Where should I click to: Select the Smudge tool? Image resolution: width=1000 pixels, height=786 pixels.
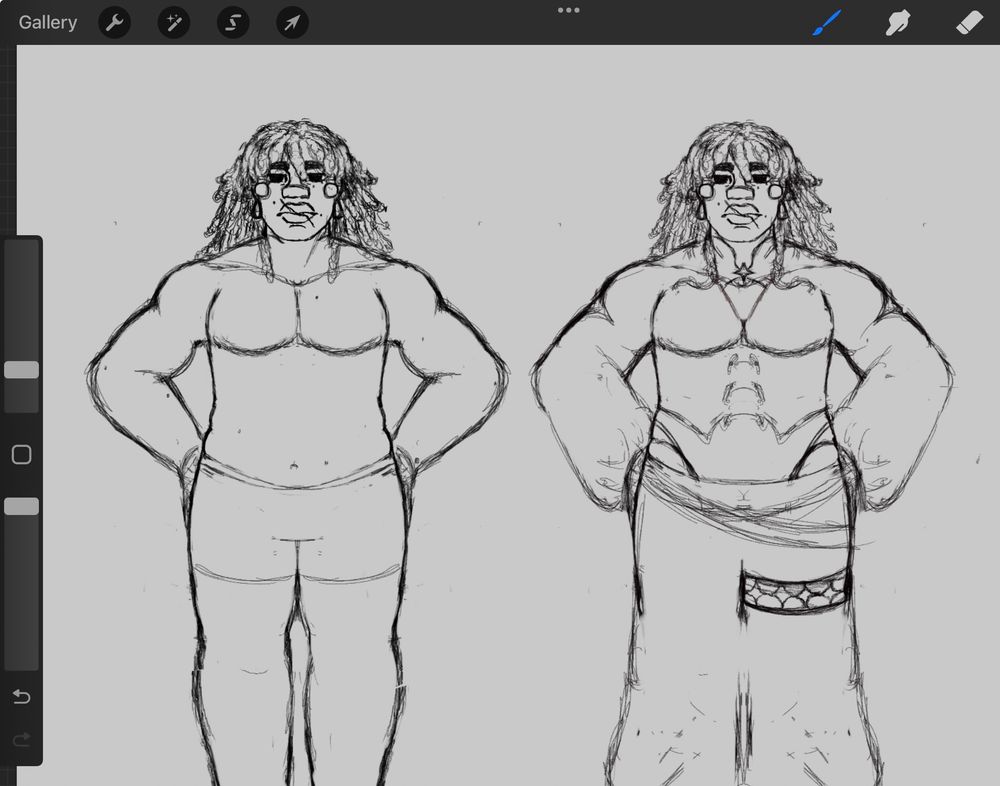(896, 22)
